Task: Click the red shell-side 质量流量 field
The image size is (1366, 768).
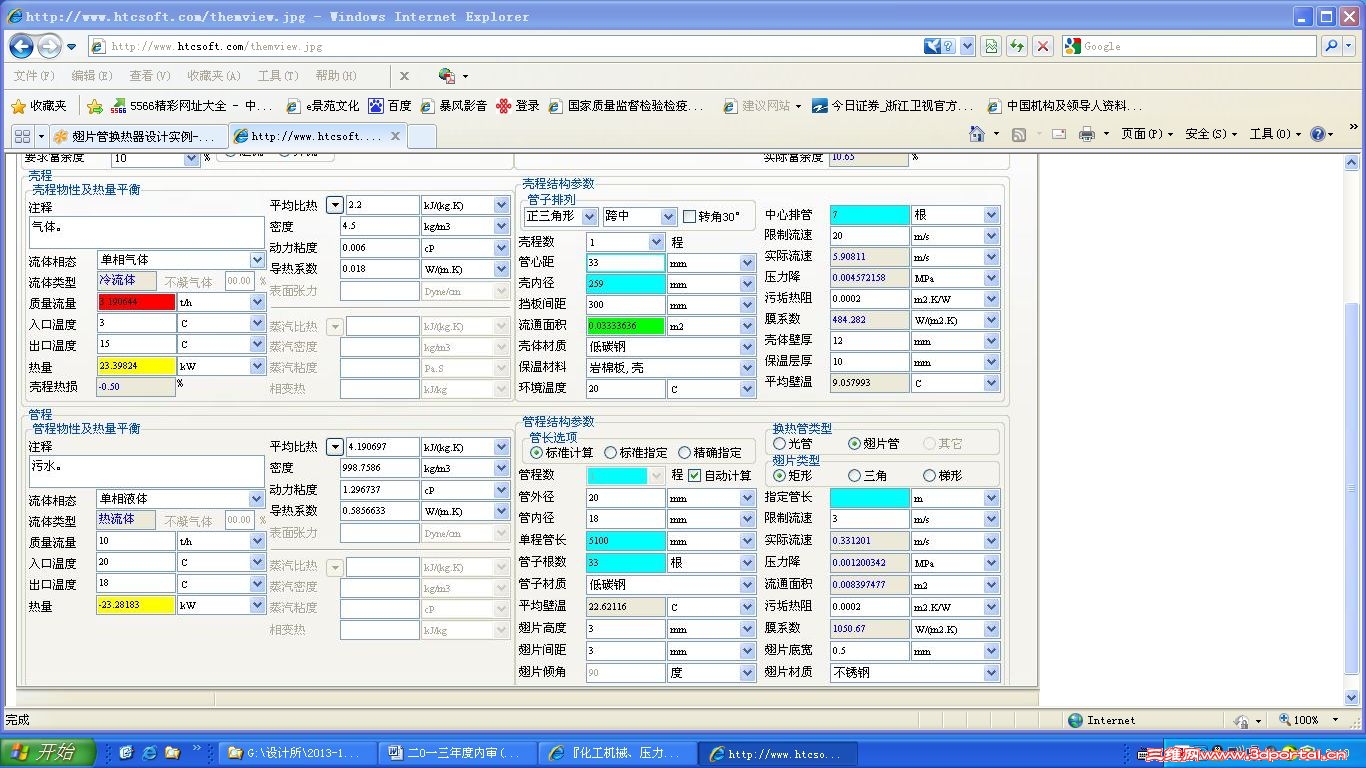Action: [x=136, y=302]
